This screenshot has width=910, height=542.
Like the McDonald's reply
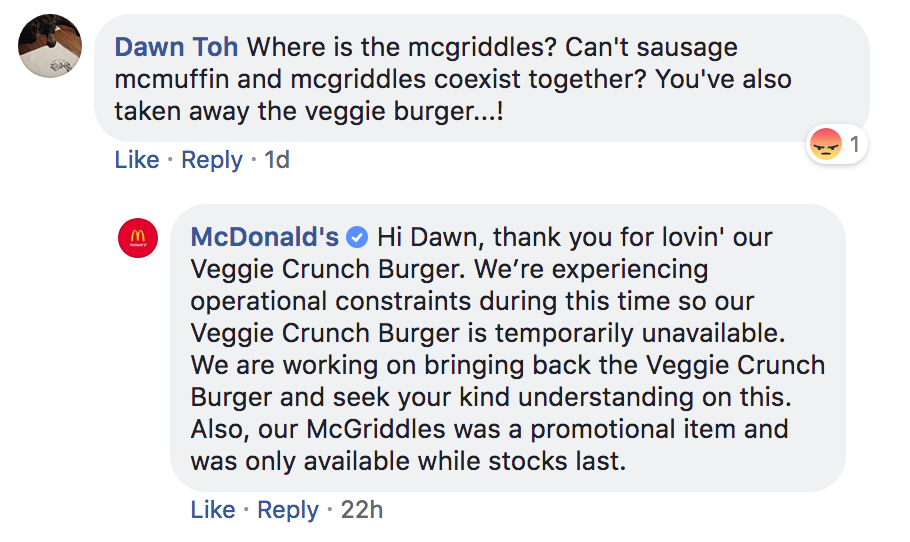coord(213,510)
